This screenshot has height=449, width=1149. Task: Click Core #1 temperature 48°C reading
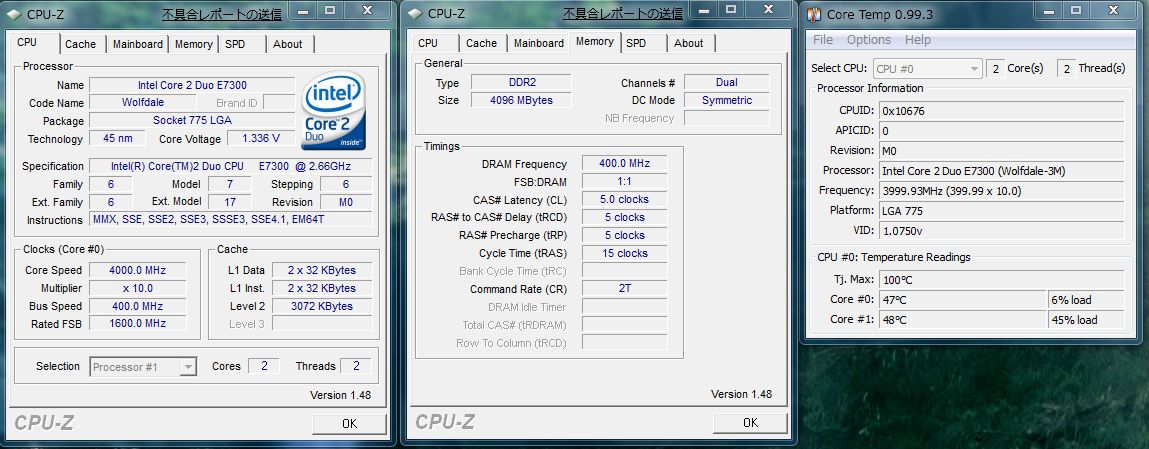pos(963,320)
